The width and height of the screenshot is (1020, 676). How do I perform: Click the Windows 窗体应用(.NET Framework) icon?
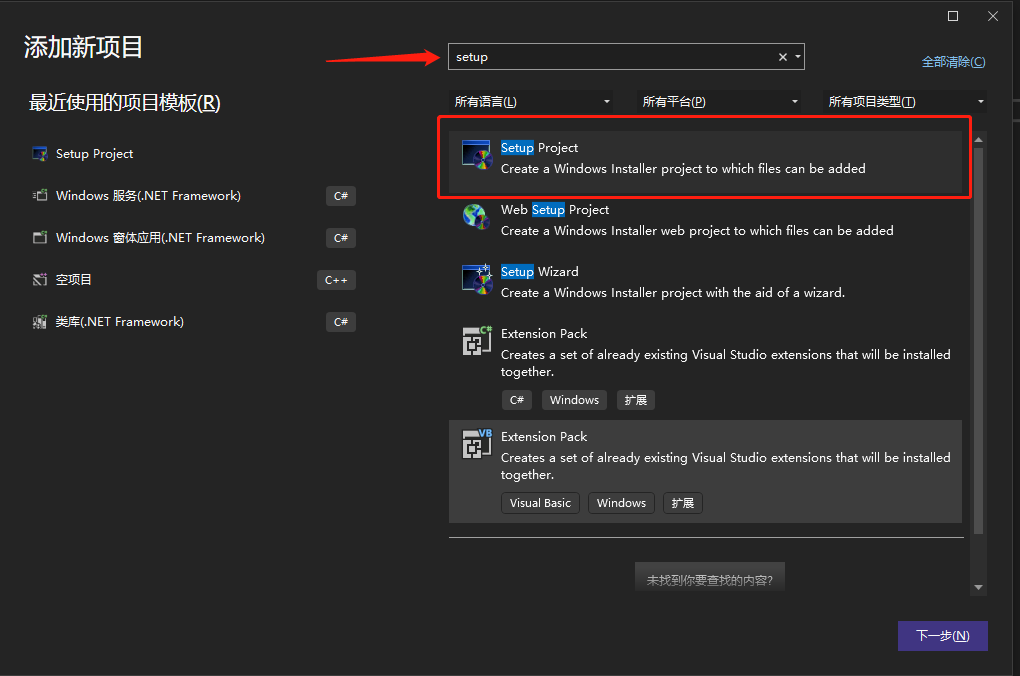click(x=40, y=237)
